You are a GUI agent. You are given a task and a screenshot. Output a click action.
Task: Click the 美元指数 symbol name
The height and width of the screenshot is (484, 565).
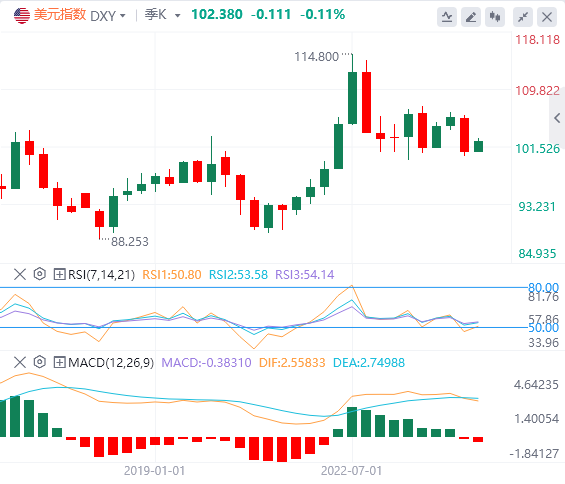click(x=60, y=15)
